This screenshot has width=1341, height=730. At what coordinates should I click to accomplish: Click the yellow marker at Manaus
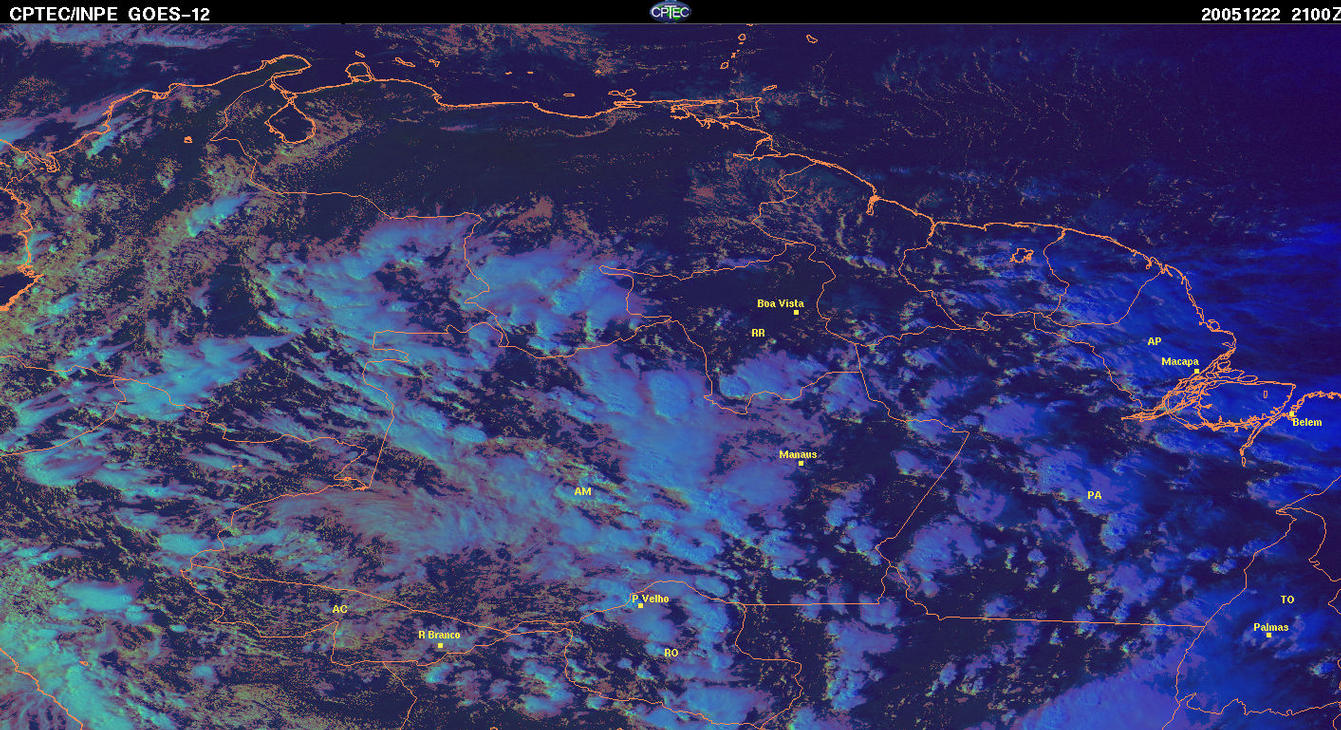pyautogui.click(x=800, y=463)
